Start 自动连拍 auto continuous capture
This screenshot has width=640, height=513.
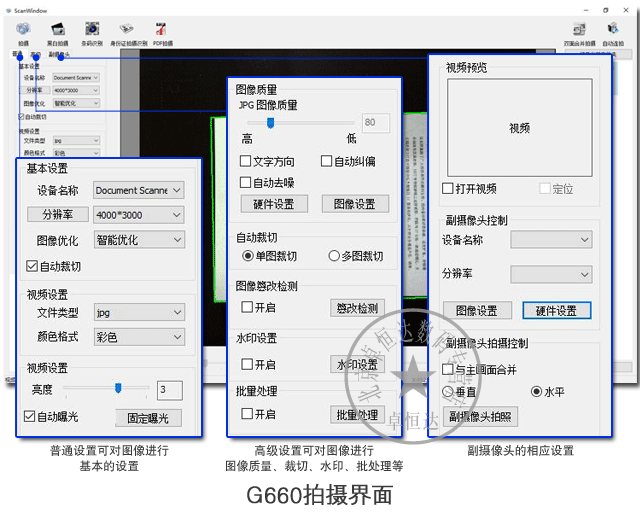point(613,29)
